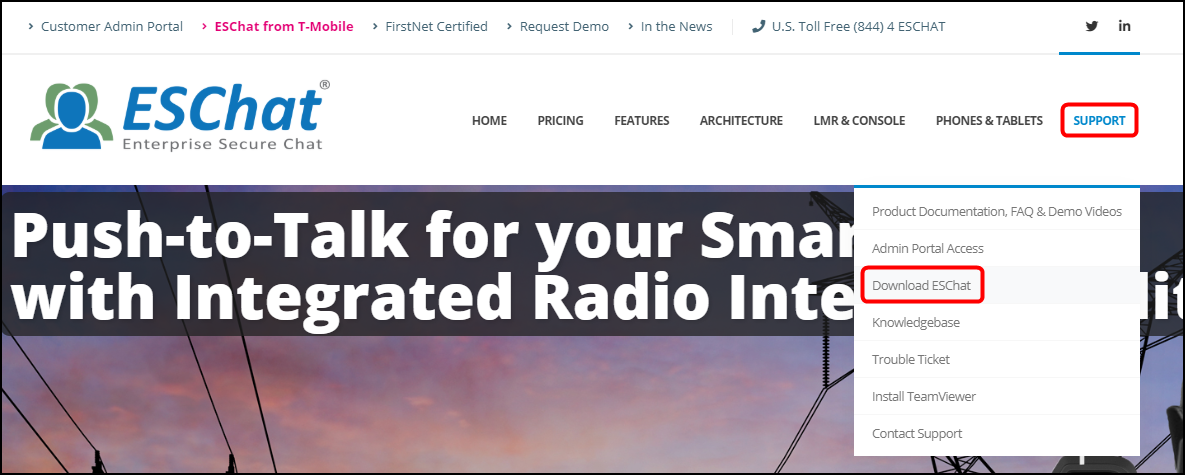
Task: Select Download ESChat in Support dropdown
Action: (997, 285)
